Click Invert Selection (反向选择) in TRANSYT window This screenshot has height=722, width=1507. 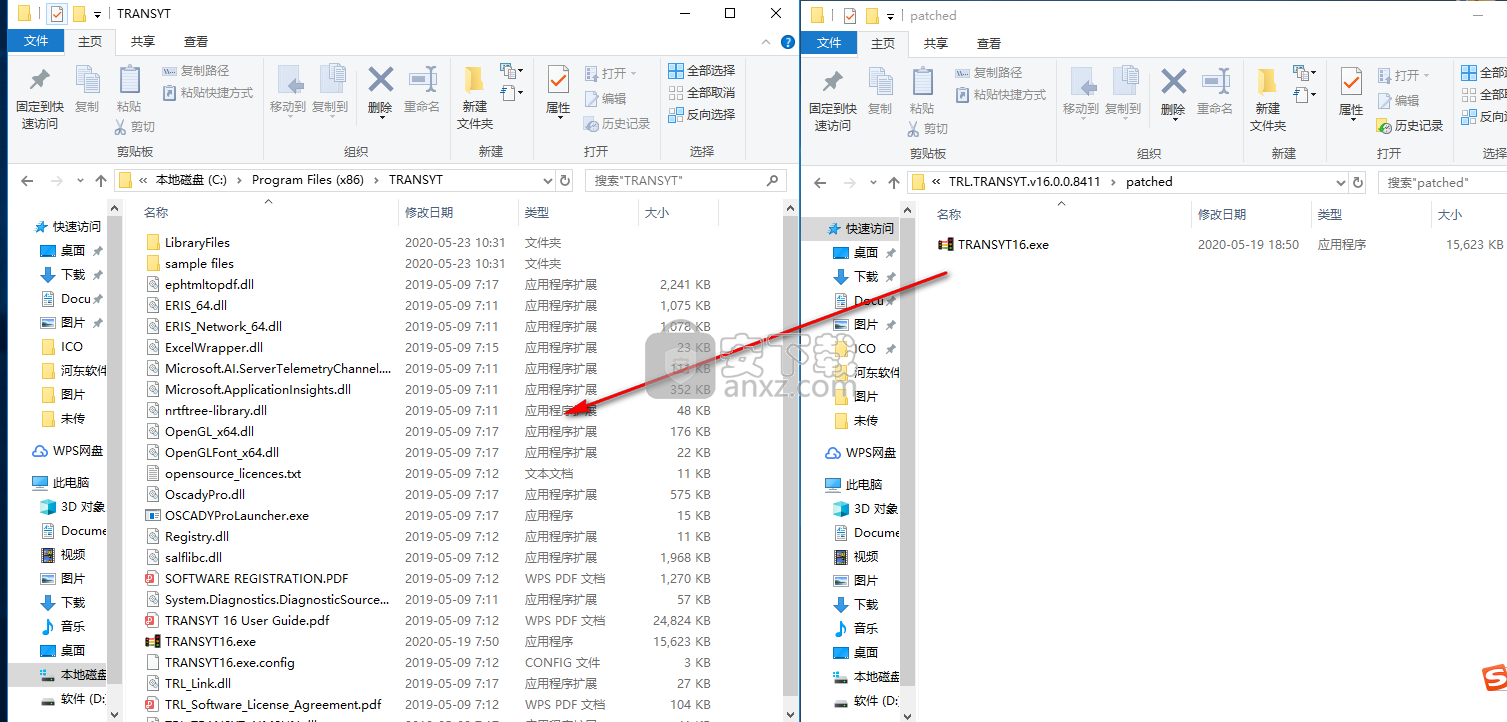(x=701, y=114)
